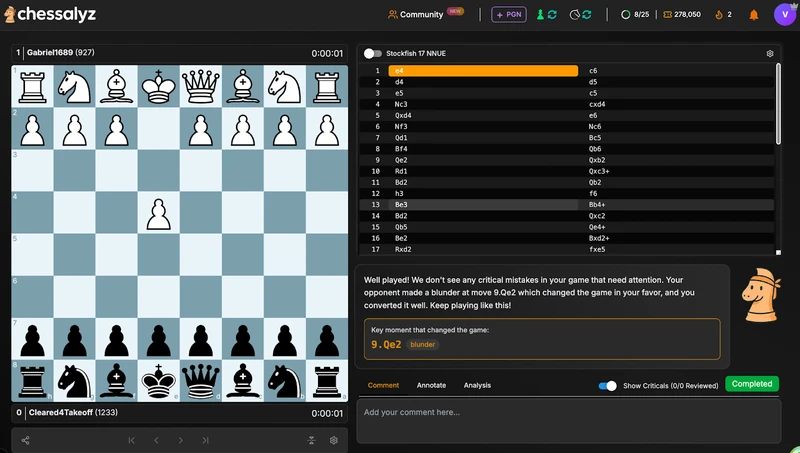This screenshot has height=453, width=800.
Task: Sync games with green pawn icon
Action: (540, 14)
